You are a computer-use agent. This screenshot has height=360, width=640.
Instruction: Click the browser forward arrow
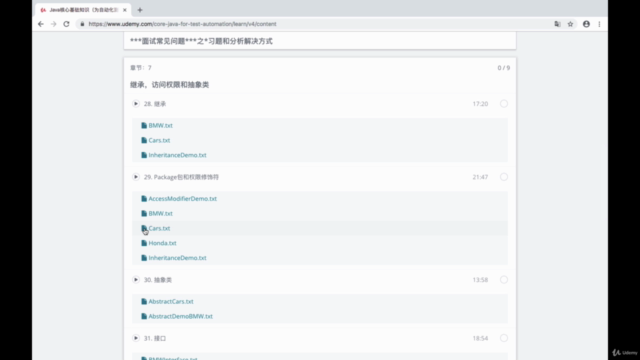pyautogui.click(x=53, y=24)
